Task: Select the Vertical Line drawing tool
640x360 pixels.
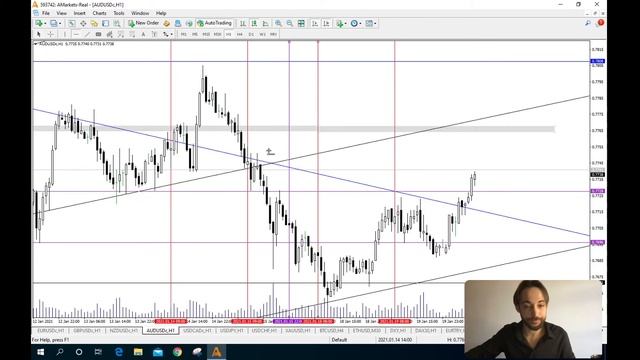Action: 64,34
